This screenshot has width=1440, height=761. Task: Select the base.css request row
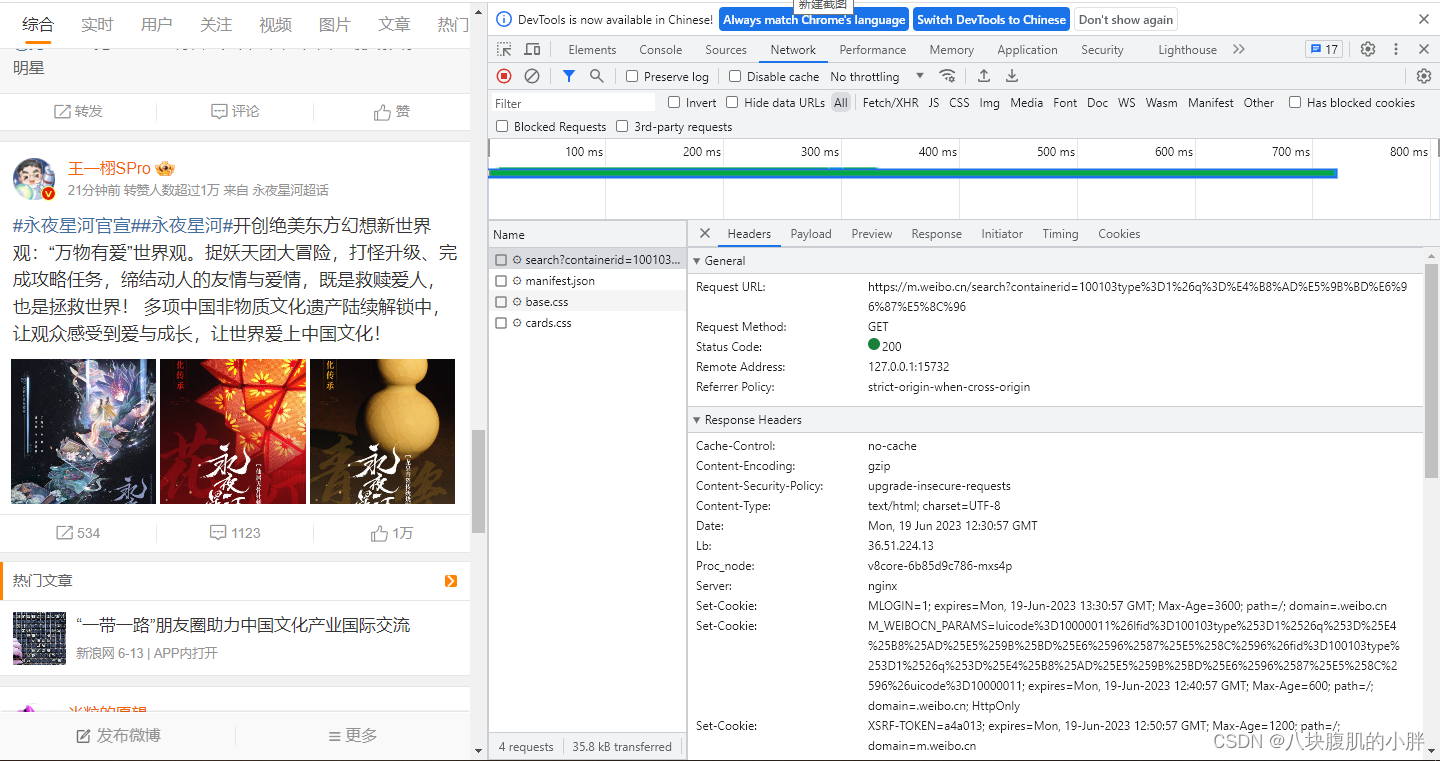coord(588,301)
